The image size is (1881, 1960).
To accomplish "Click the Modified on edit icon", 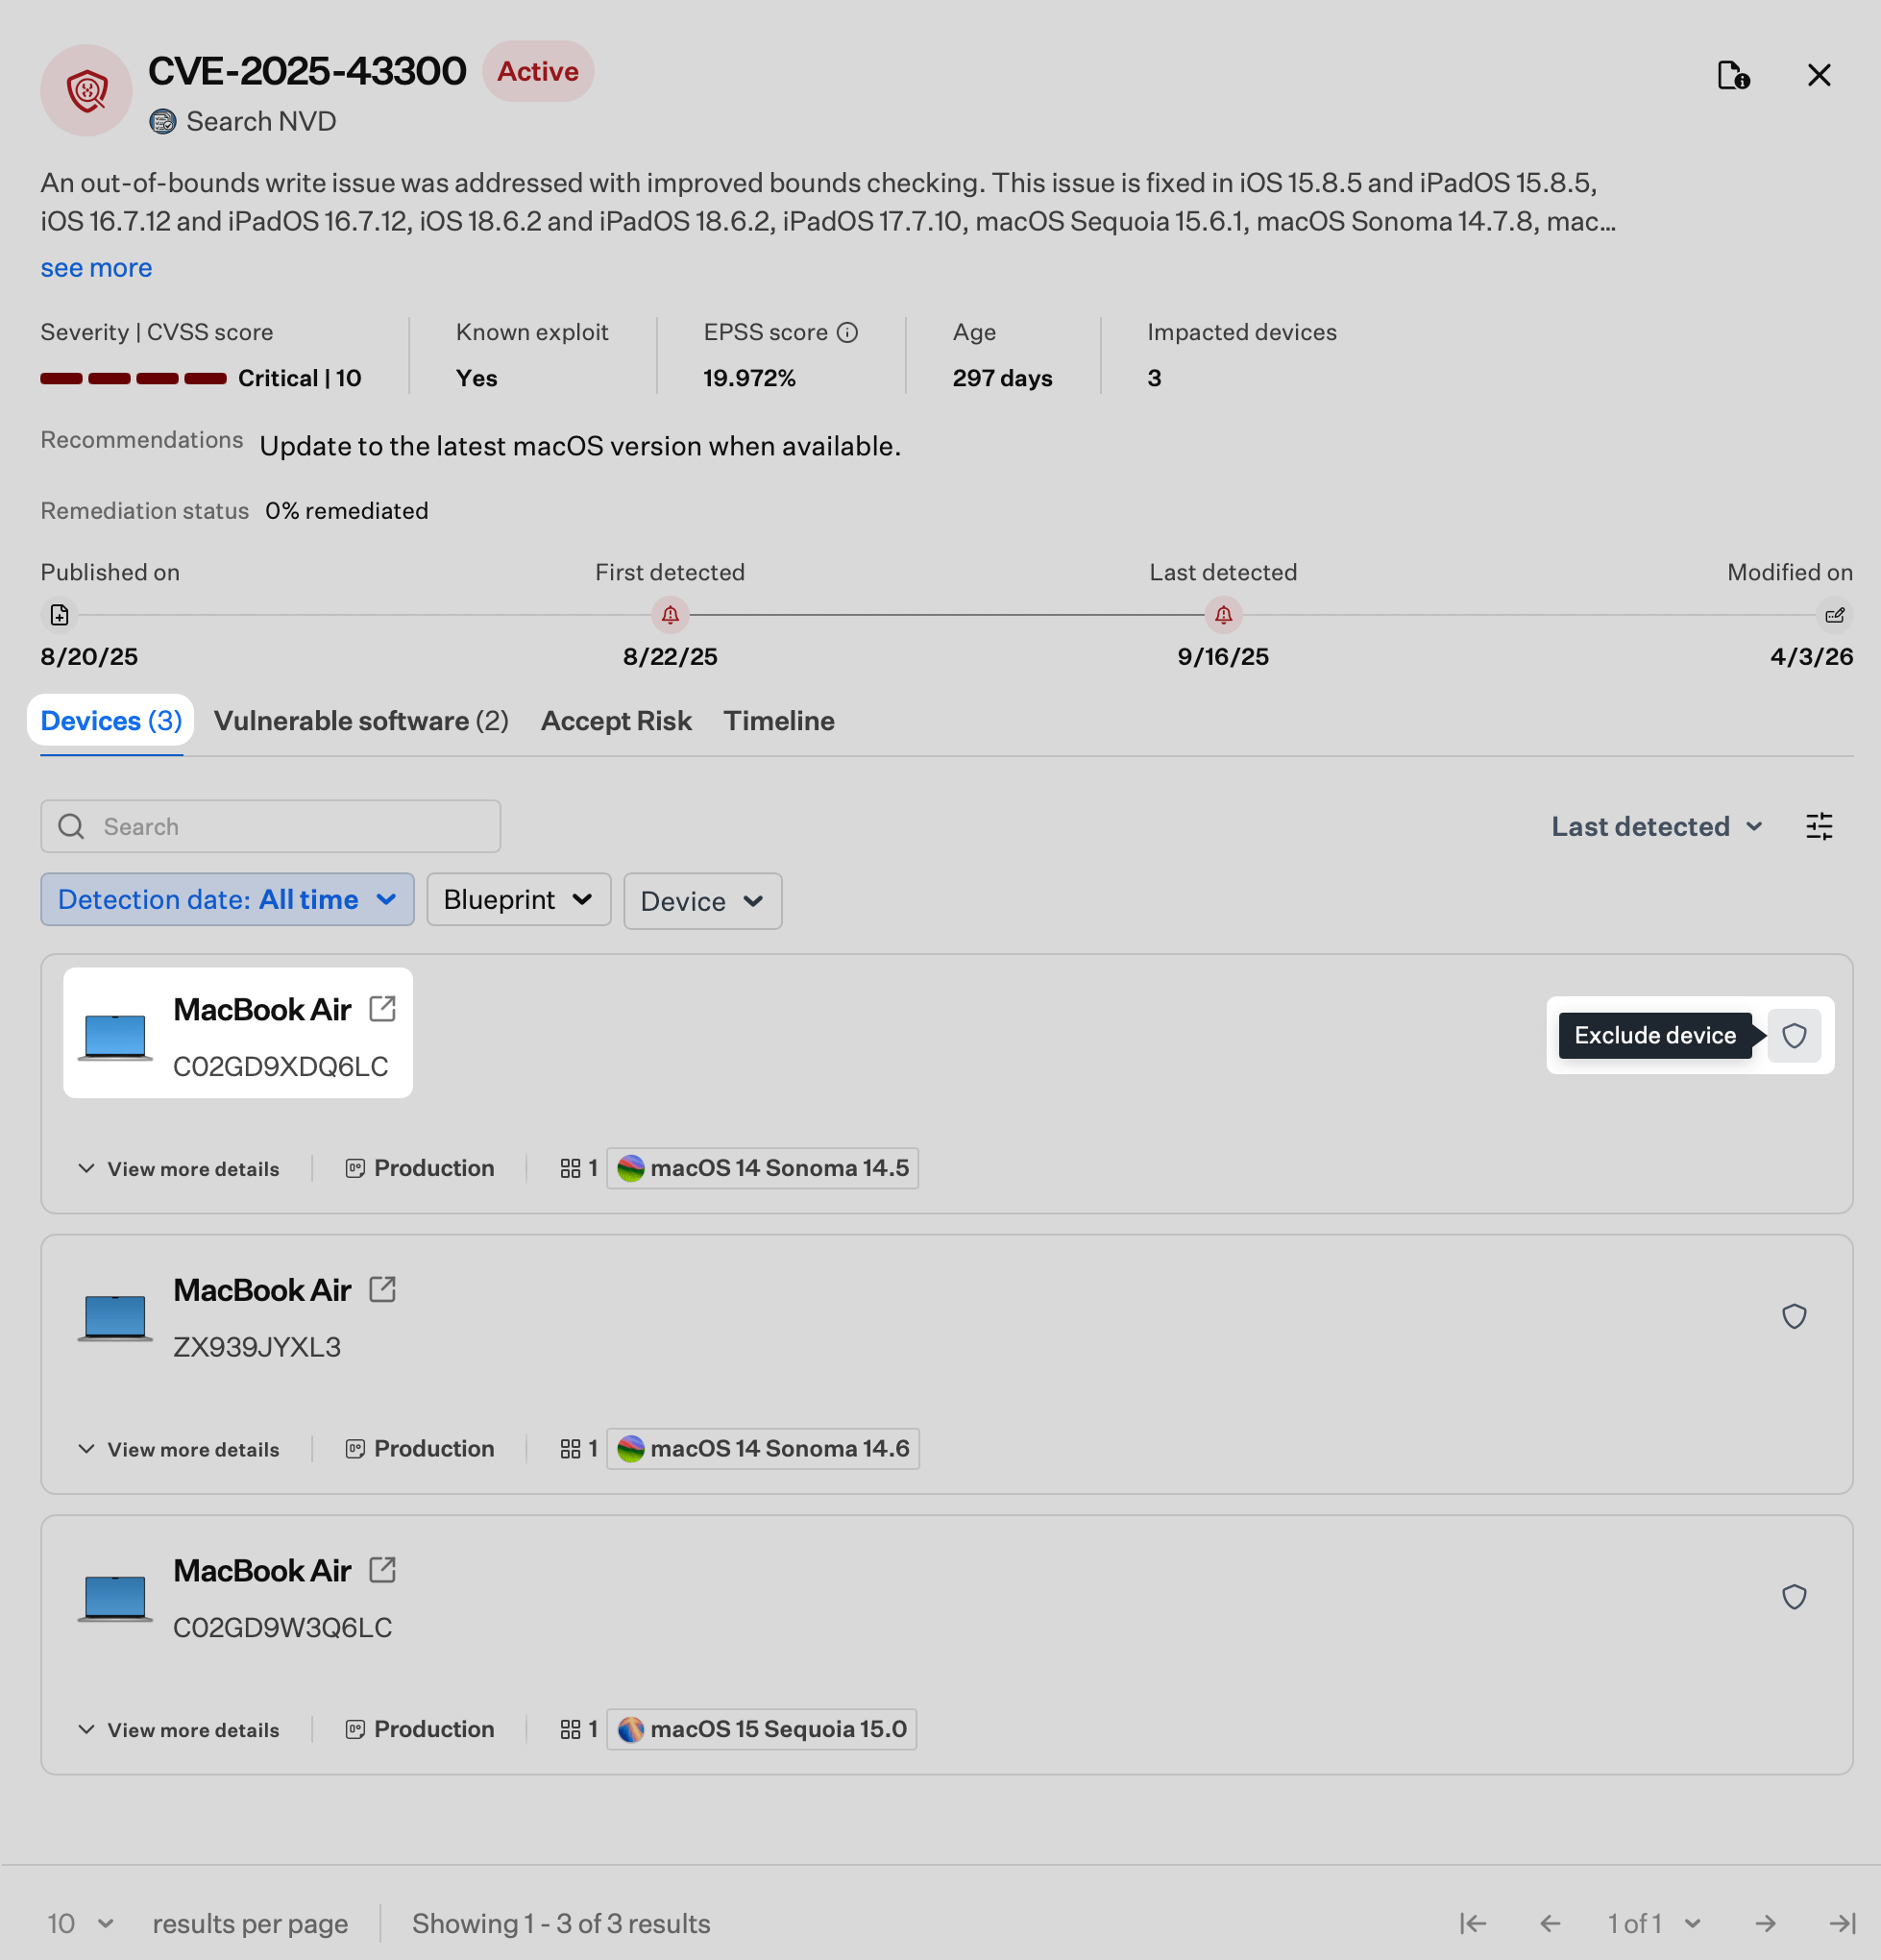I will coord(1834,614).
